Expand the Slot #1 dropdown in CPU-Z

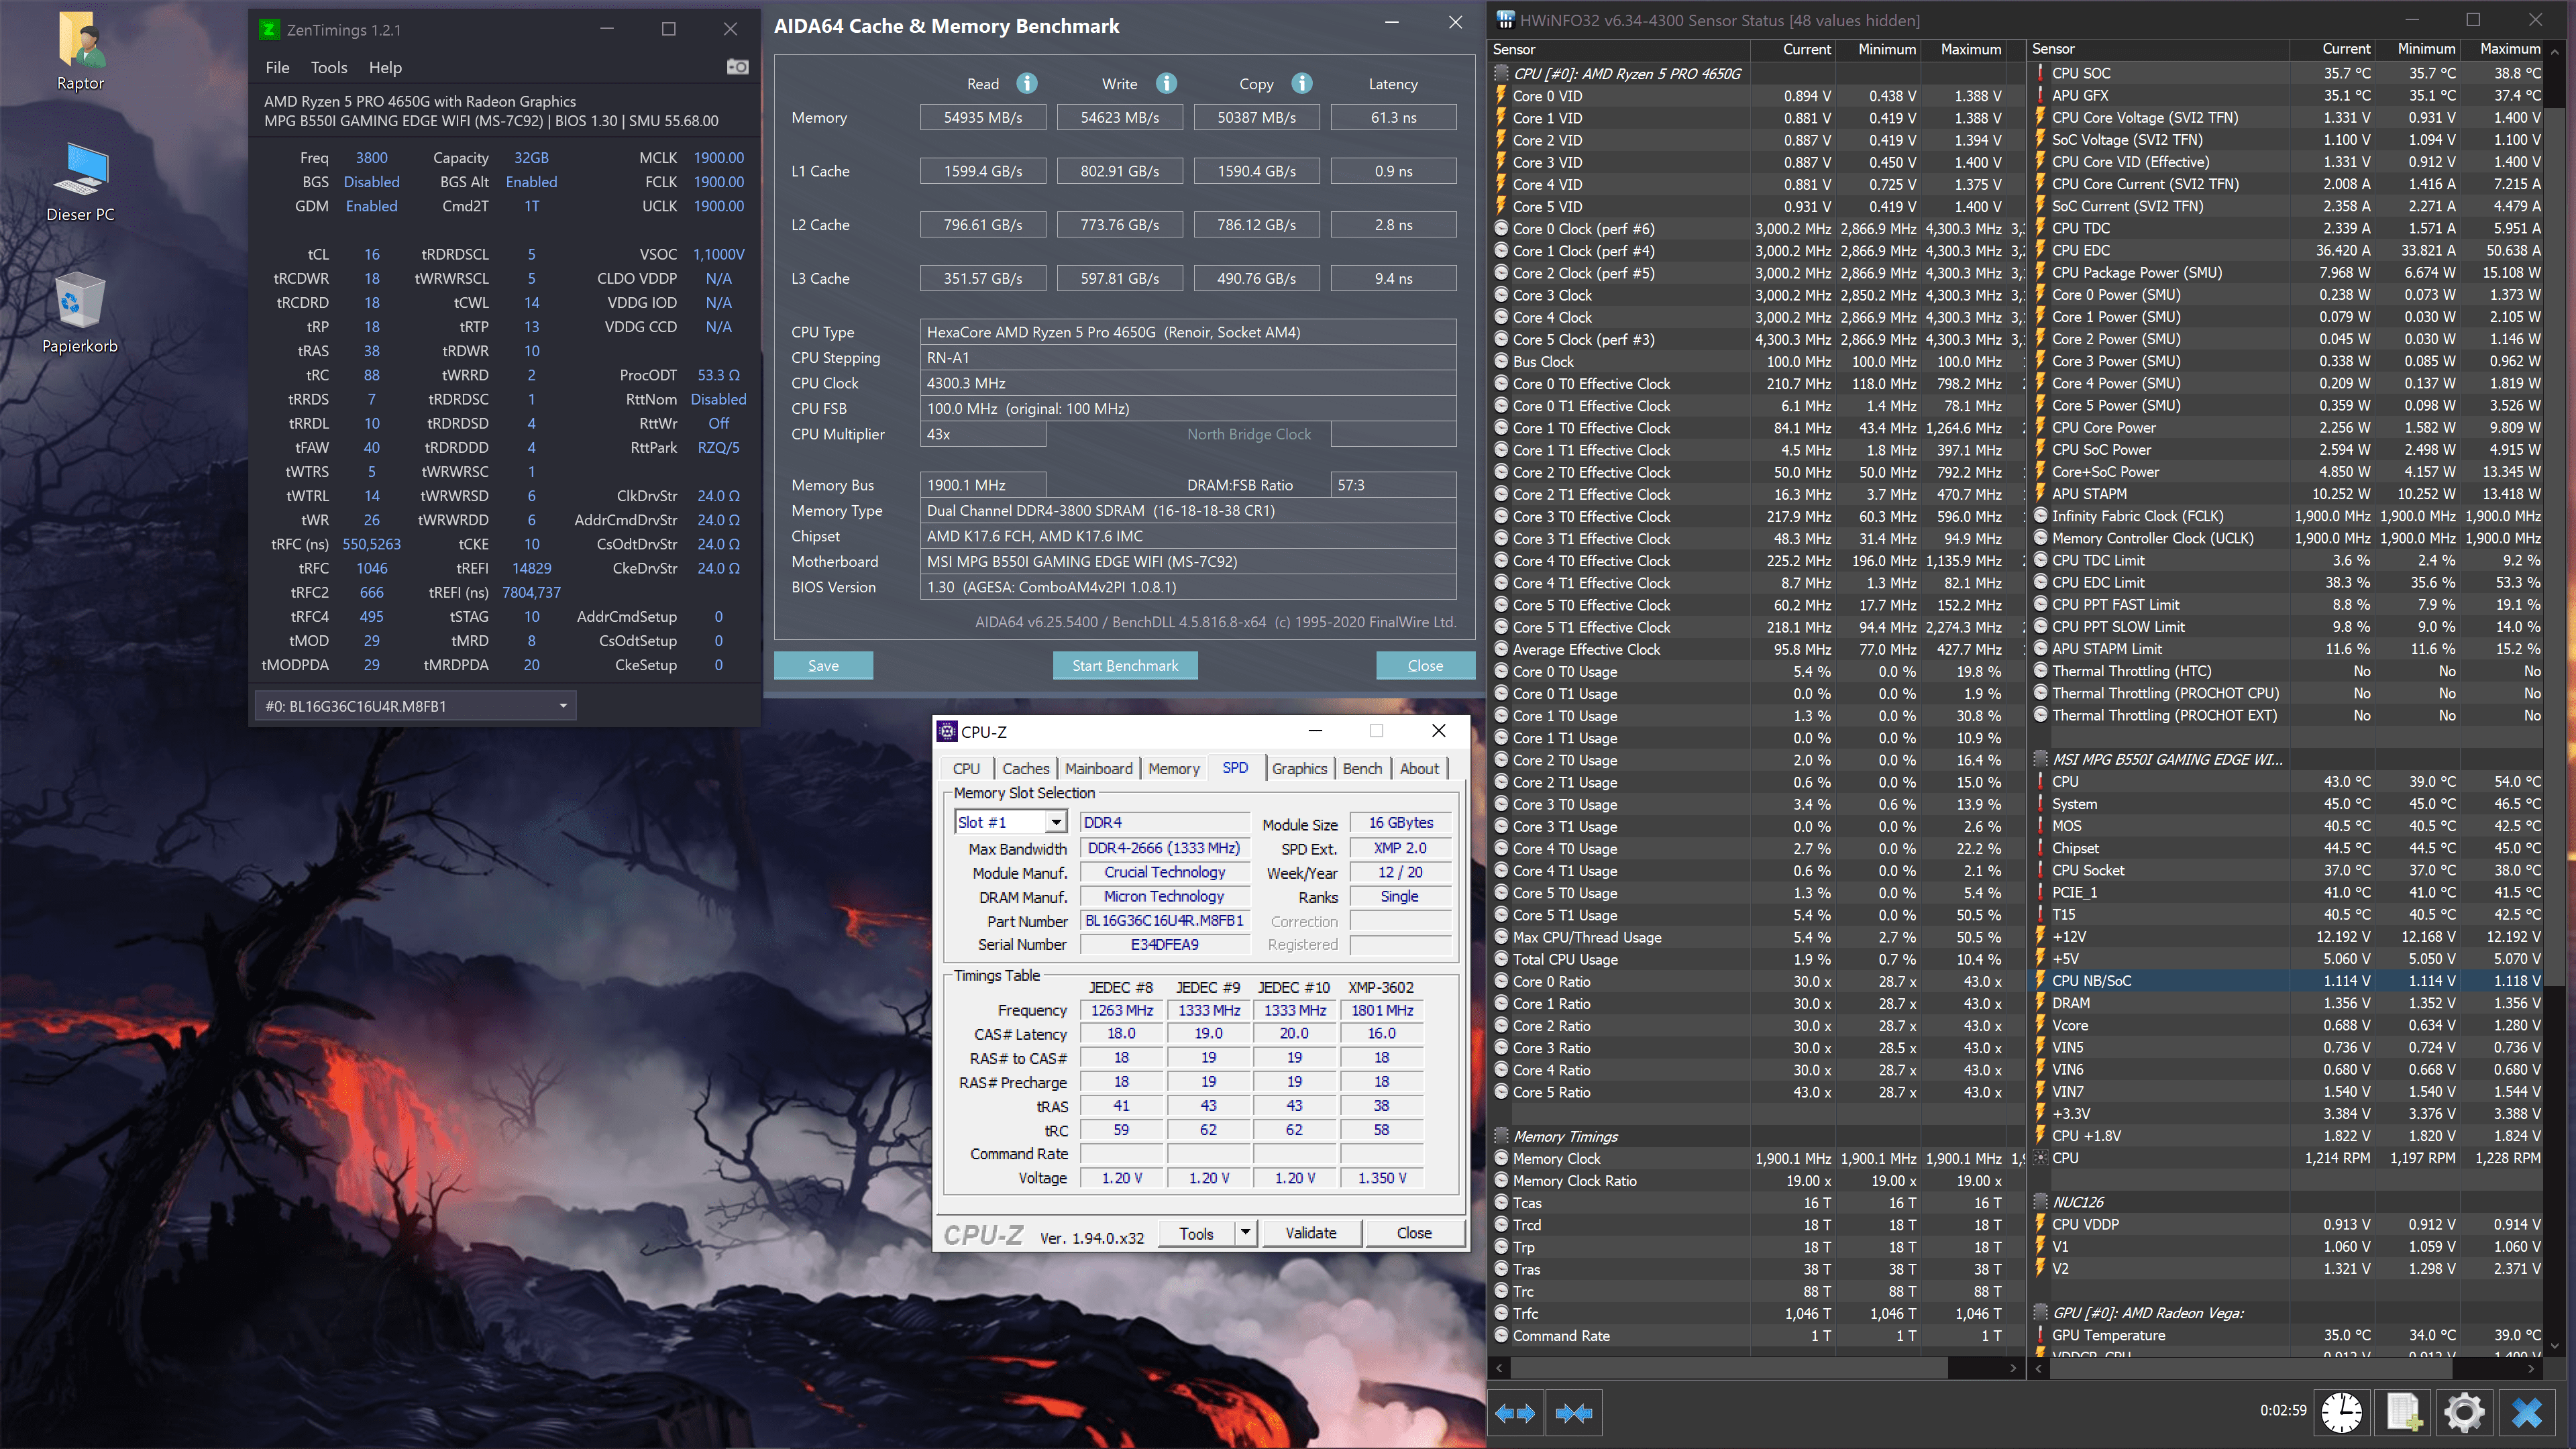click(1055, 822)
